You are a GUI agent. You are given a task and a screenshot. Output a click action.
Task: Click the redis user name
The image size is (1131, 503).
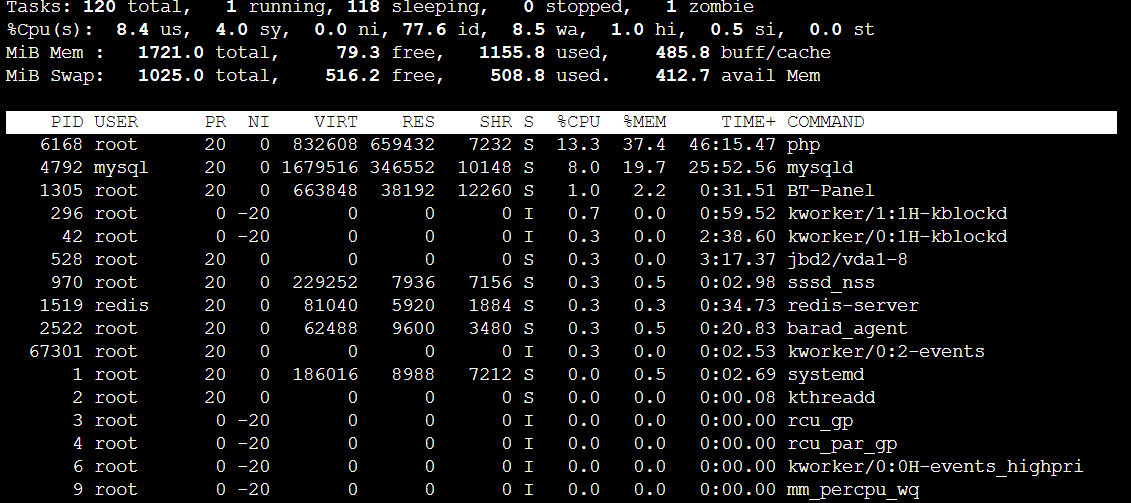[121, 306]
